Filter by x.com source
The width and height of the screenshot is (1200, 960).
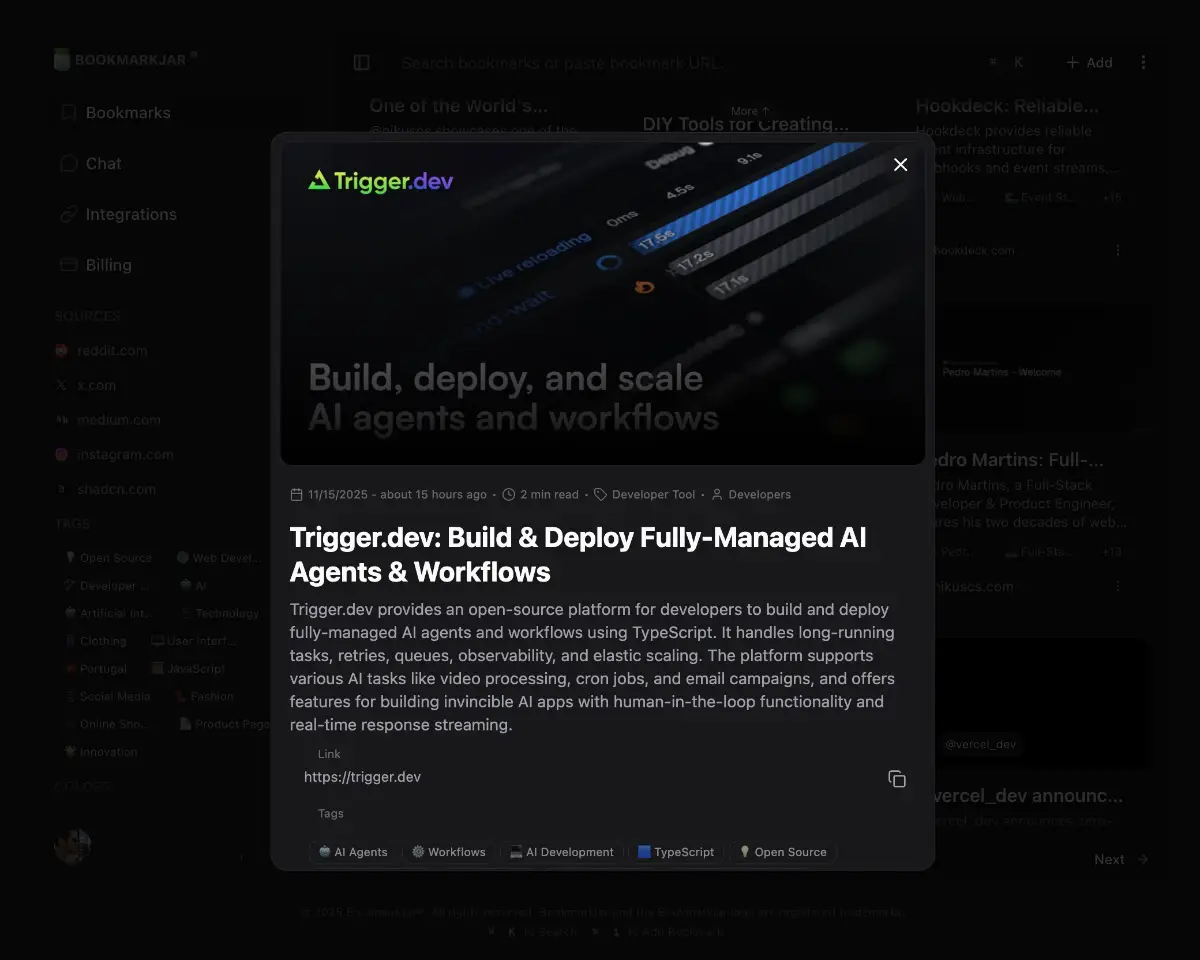click(x=96, y=386)
